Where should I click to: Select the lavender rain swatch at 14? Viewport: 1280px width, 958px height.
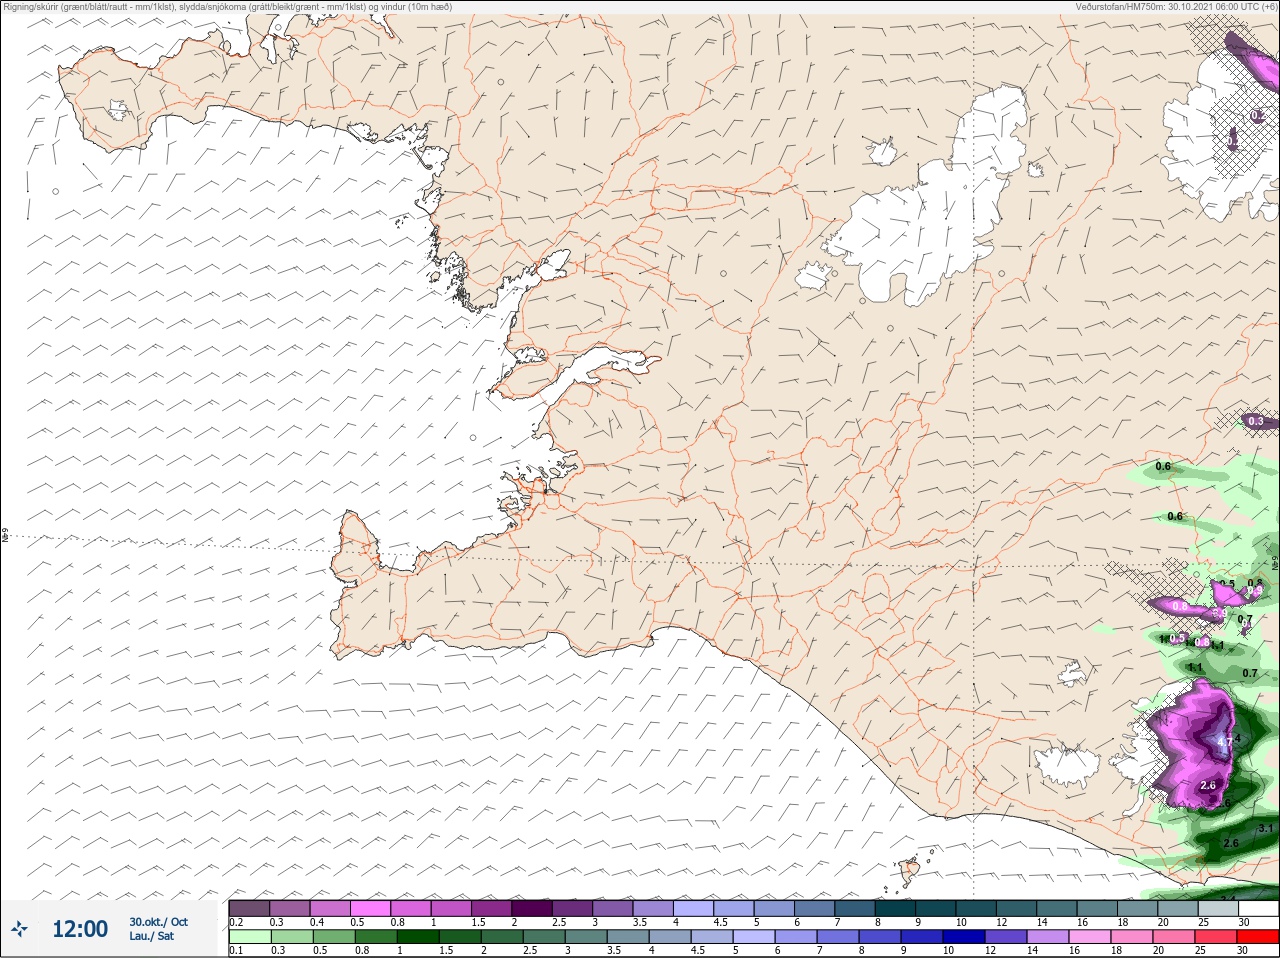click(1047, 937)
